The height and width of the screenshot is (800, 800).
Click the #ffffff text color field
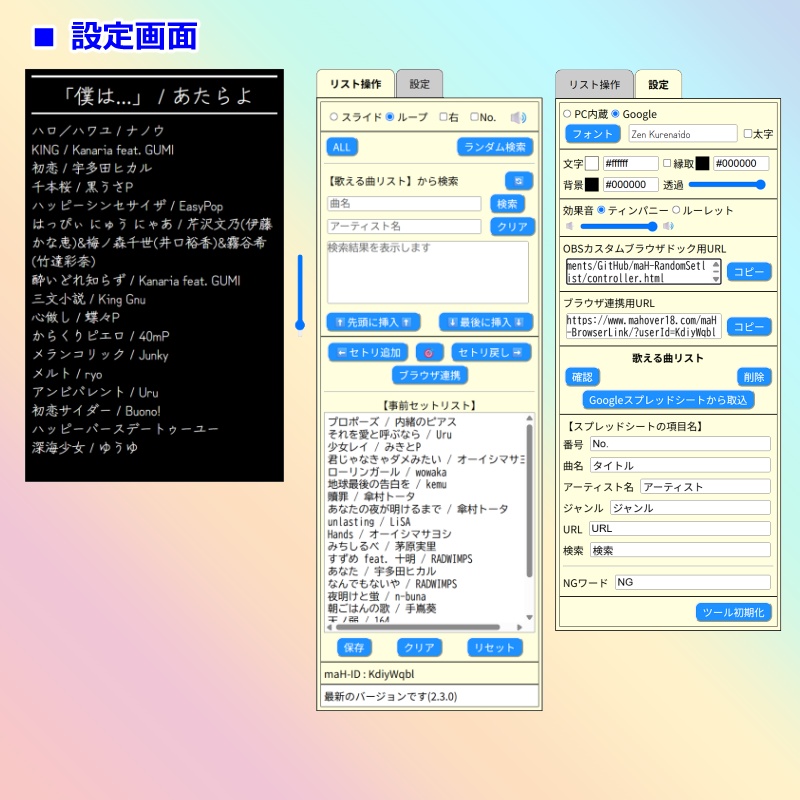[631, 163]
